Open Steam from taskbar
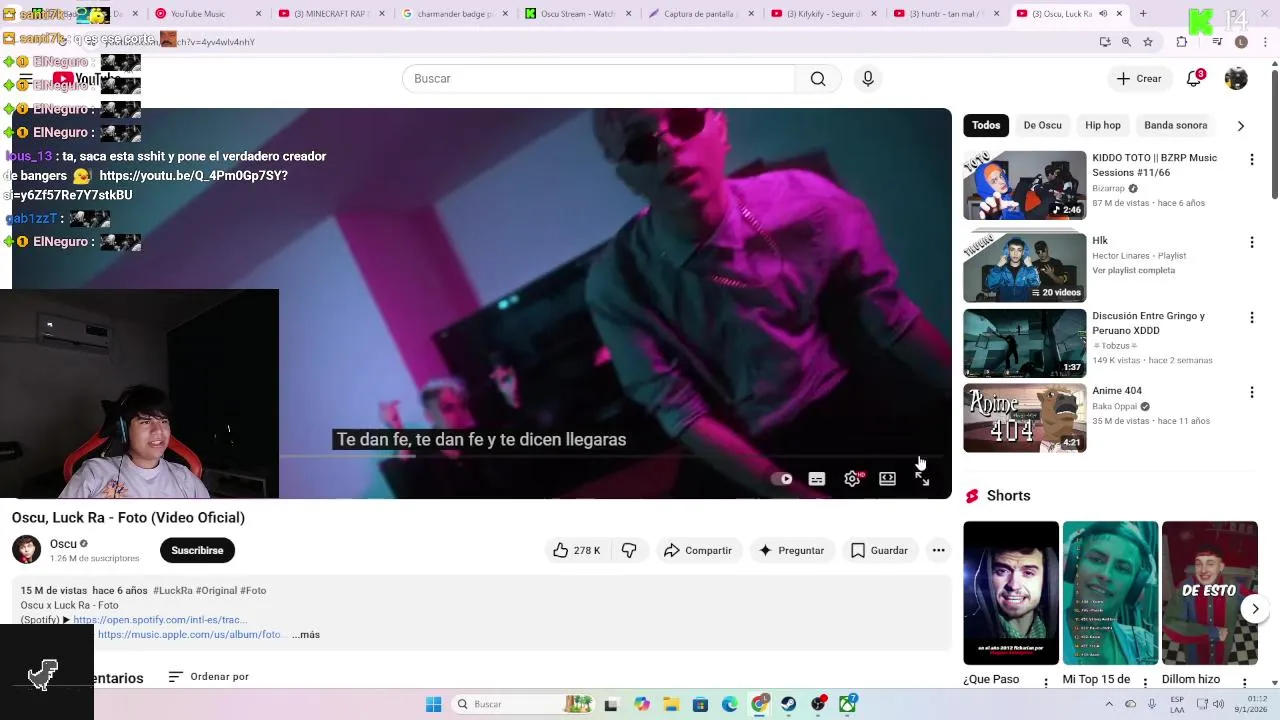1280x720 pixels. coord(789,704)
